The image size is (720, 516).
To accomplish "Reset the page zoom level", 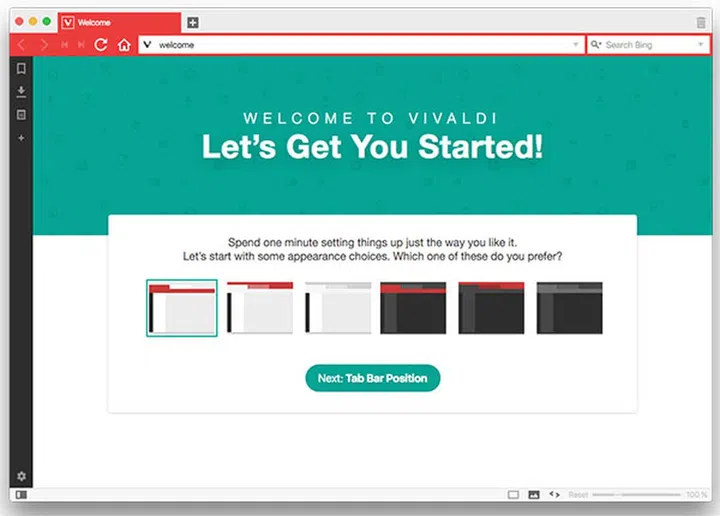I will coord(578,494).
